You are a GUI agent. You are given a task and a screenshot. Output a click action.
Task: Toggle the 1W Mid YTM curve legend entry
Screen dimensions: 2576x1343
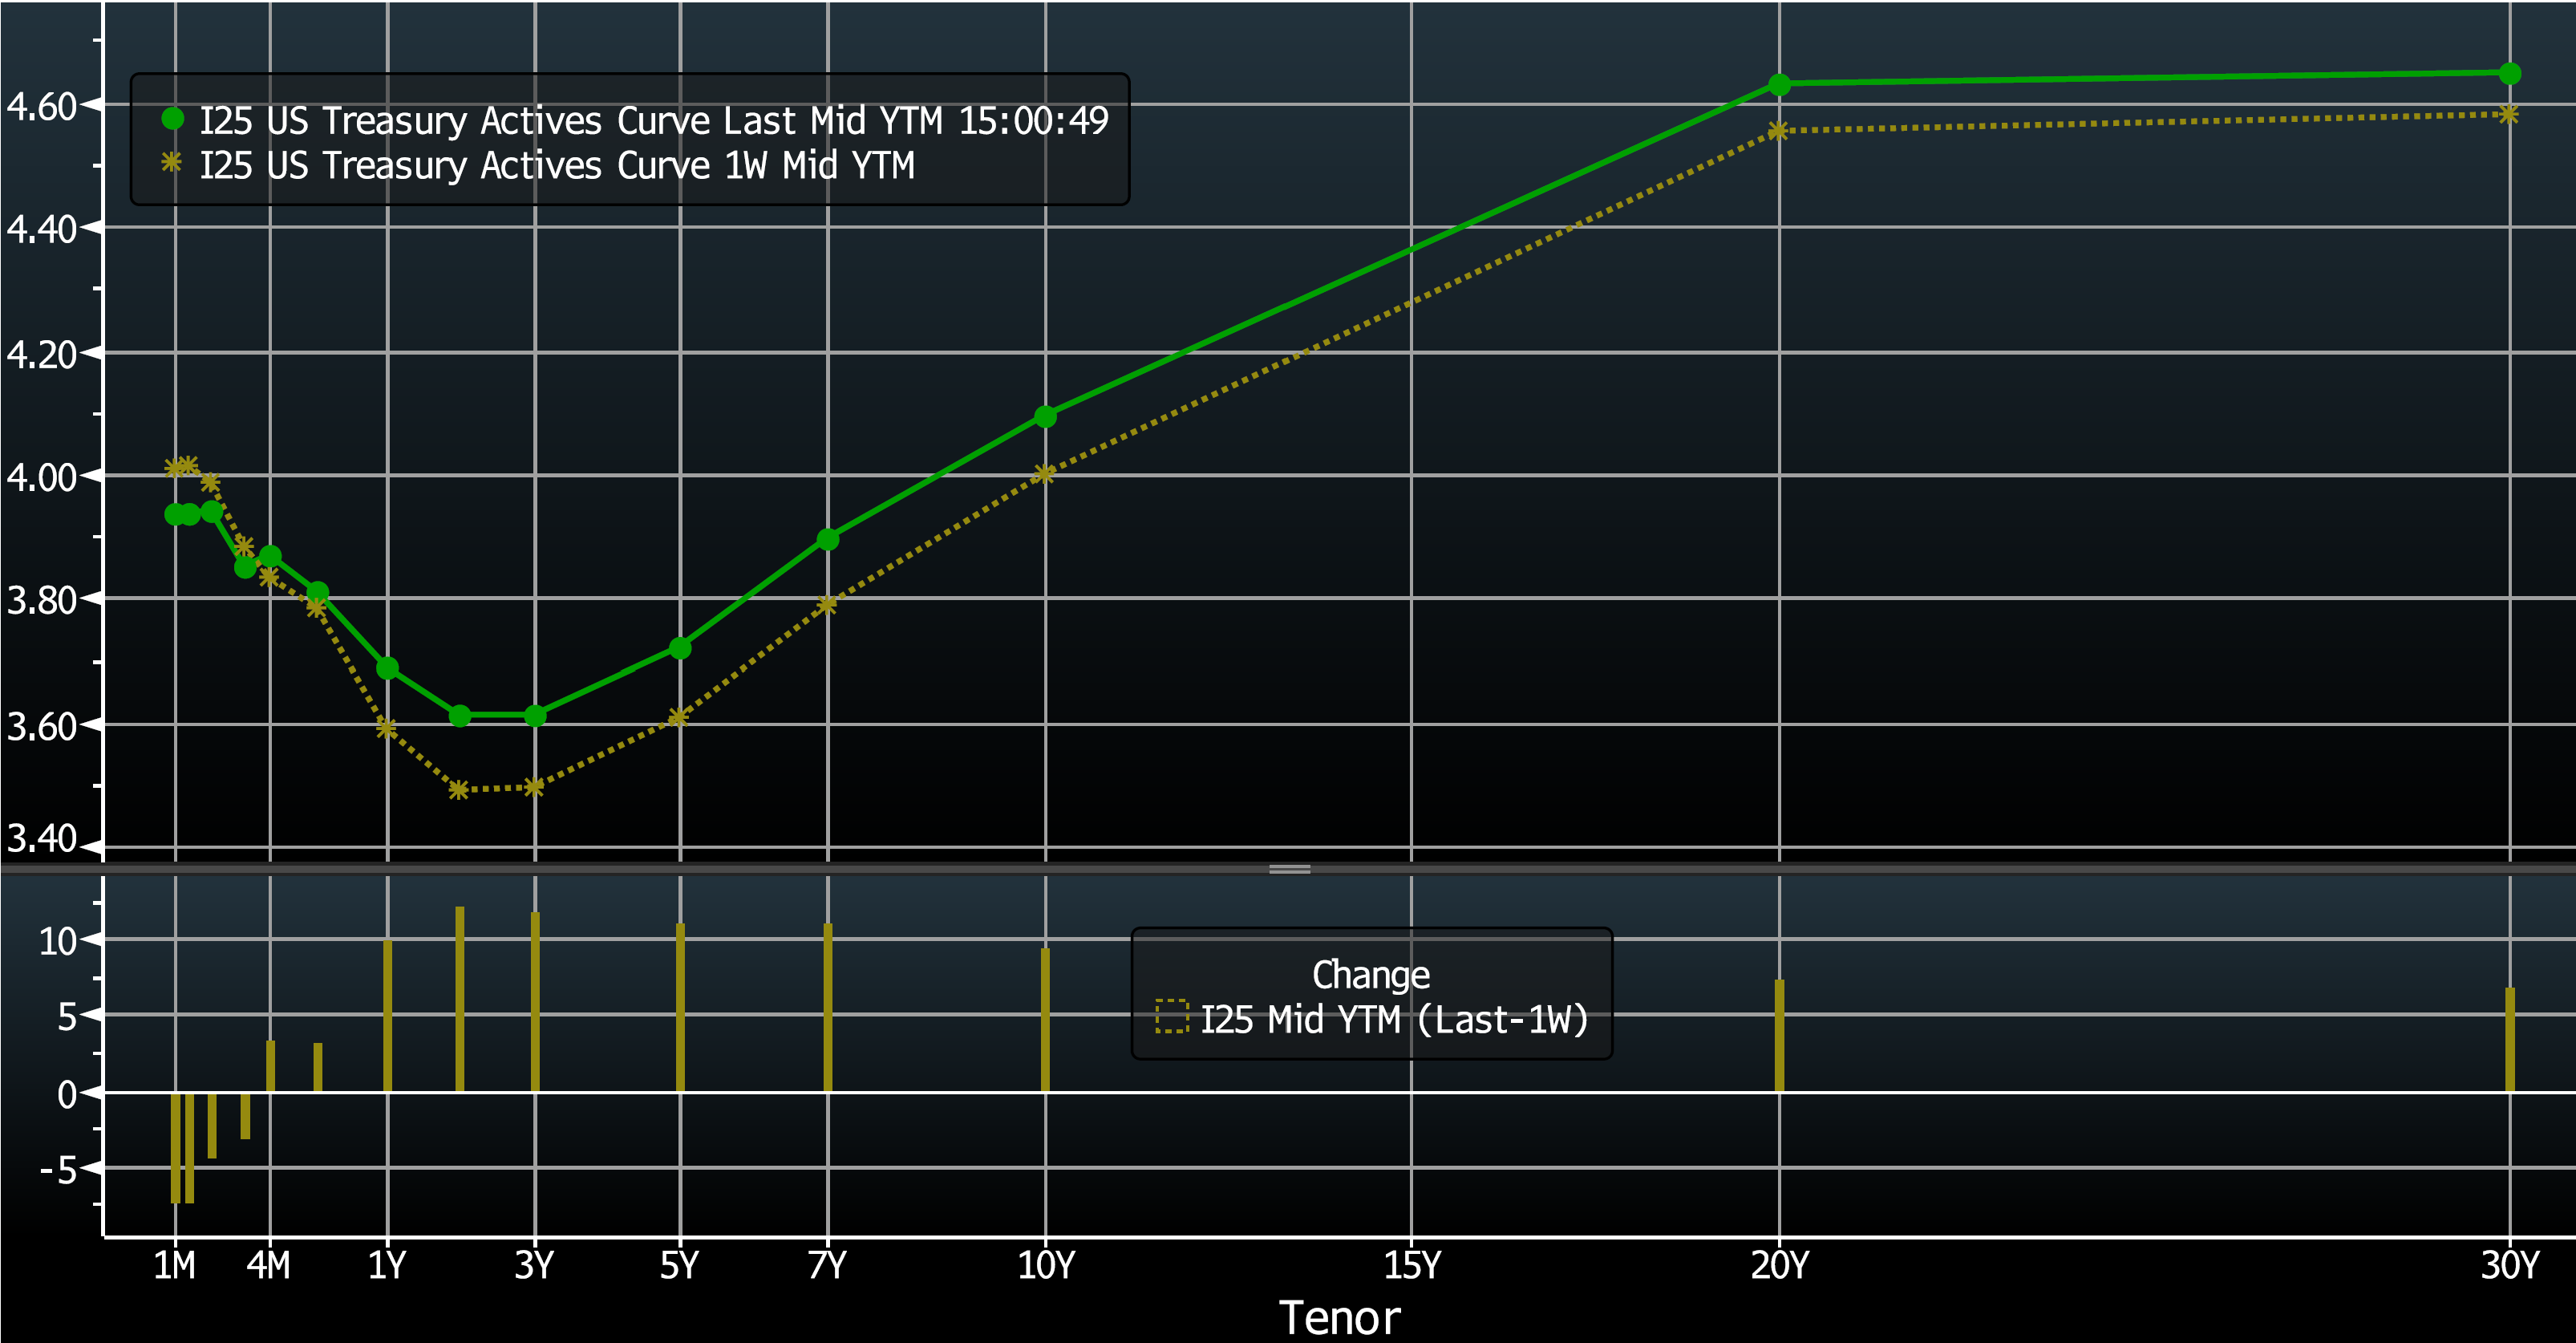coord(560,164)
